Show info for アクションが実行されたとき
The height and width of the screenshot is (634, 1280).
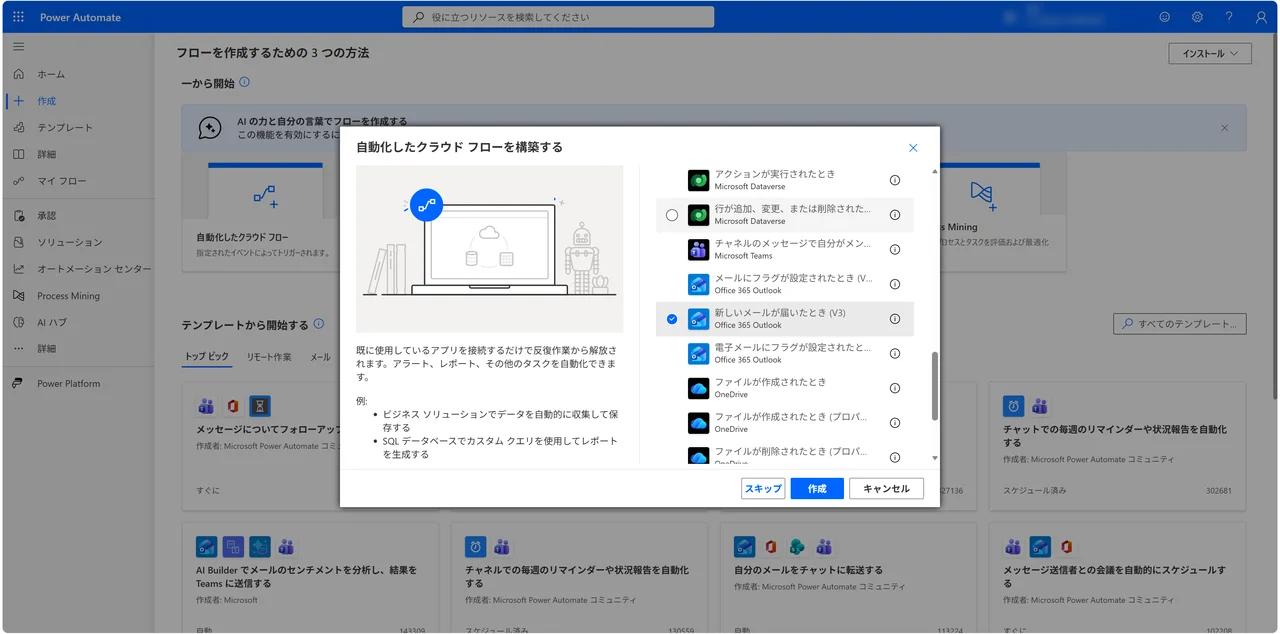[895, 180]
